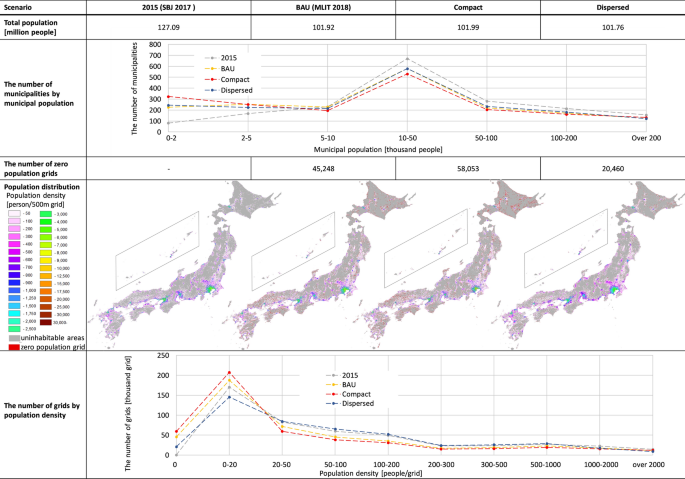Viewport: 685px width, 479px height.
Task: Pick the orange '-15,000' density swatch
Action: tap(46, 284)
